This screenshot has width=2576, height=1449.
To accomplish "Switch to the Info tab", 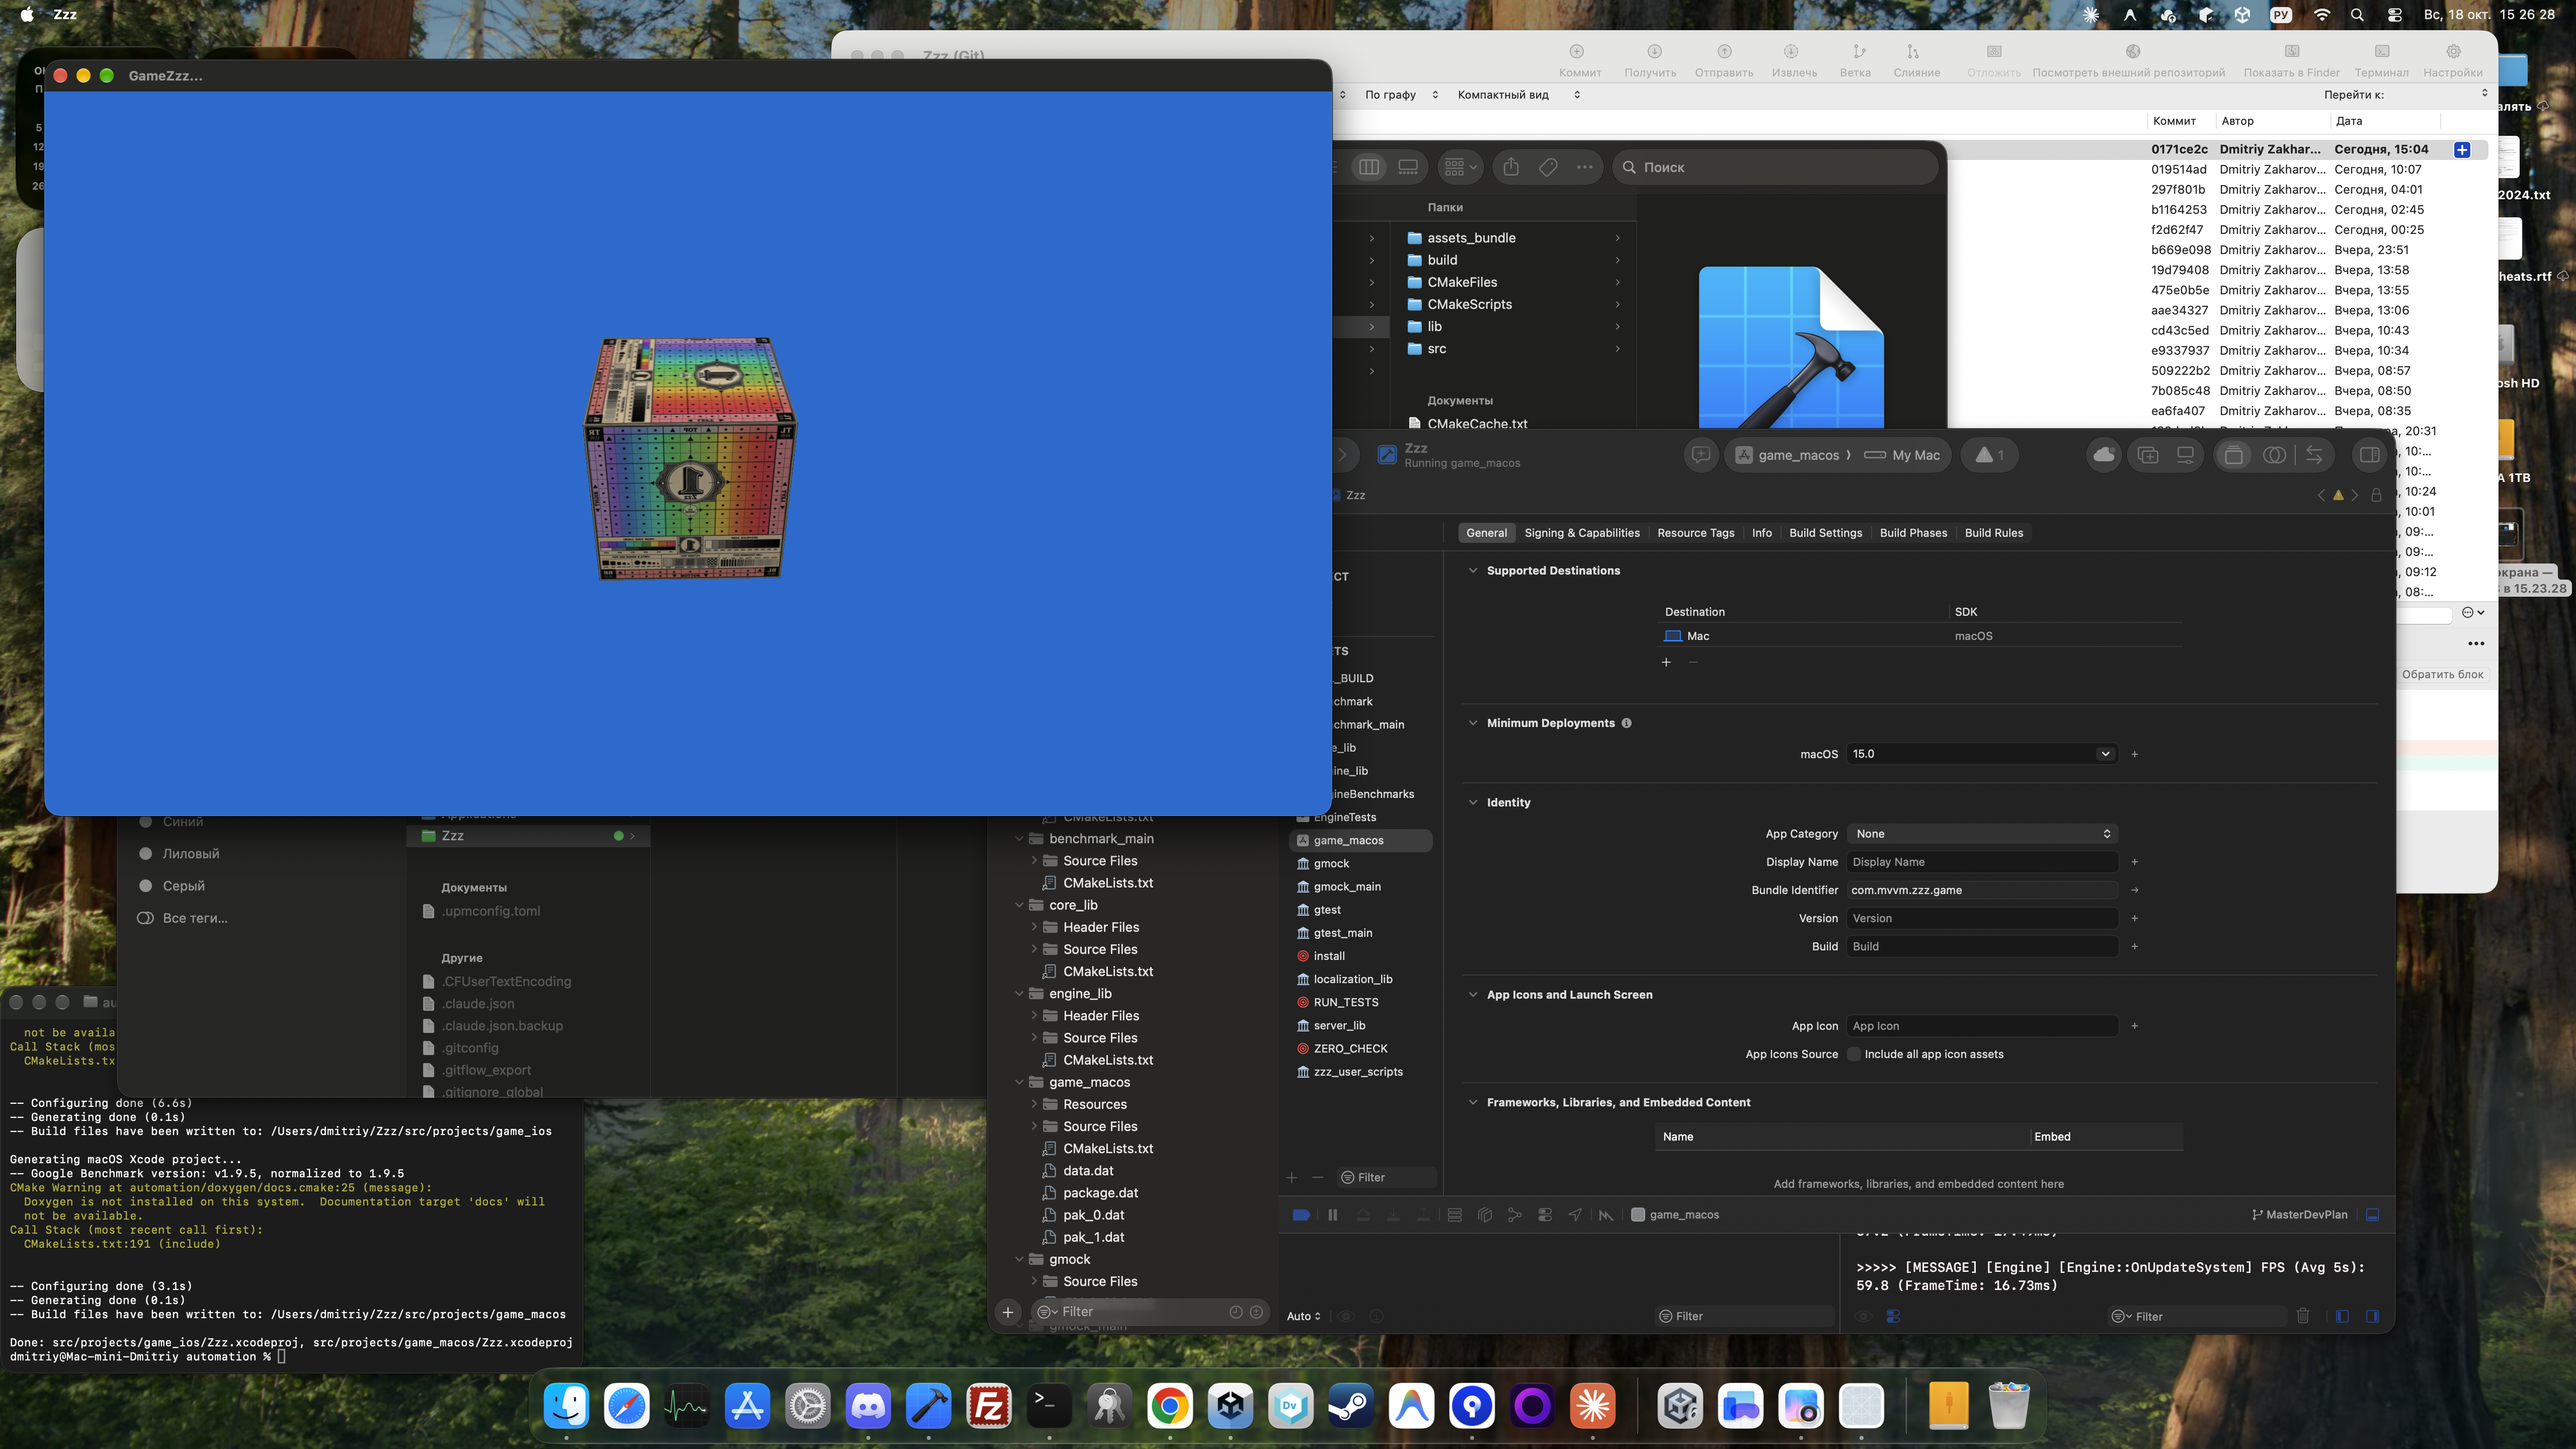I will (1761, 533).
